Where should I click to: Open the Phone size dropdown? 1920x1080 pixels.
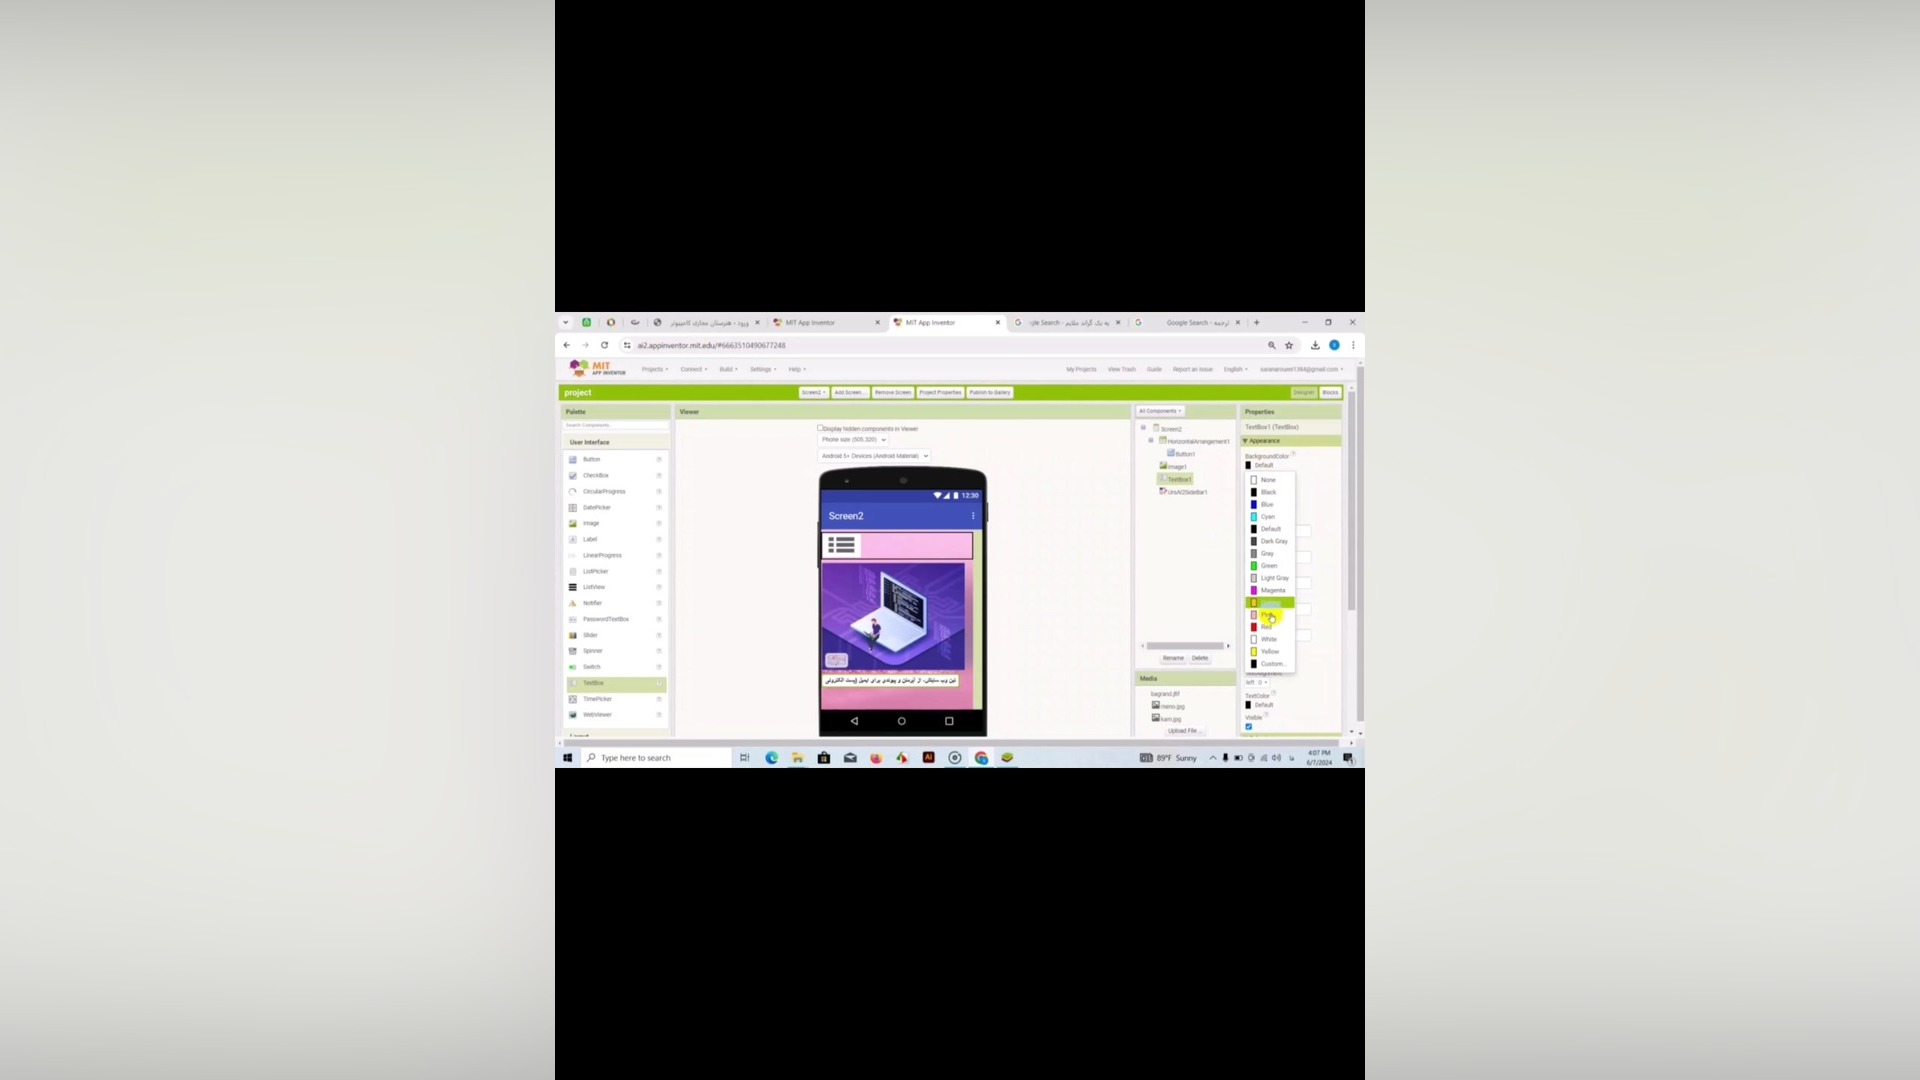coord(853,440)
